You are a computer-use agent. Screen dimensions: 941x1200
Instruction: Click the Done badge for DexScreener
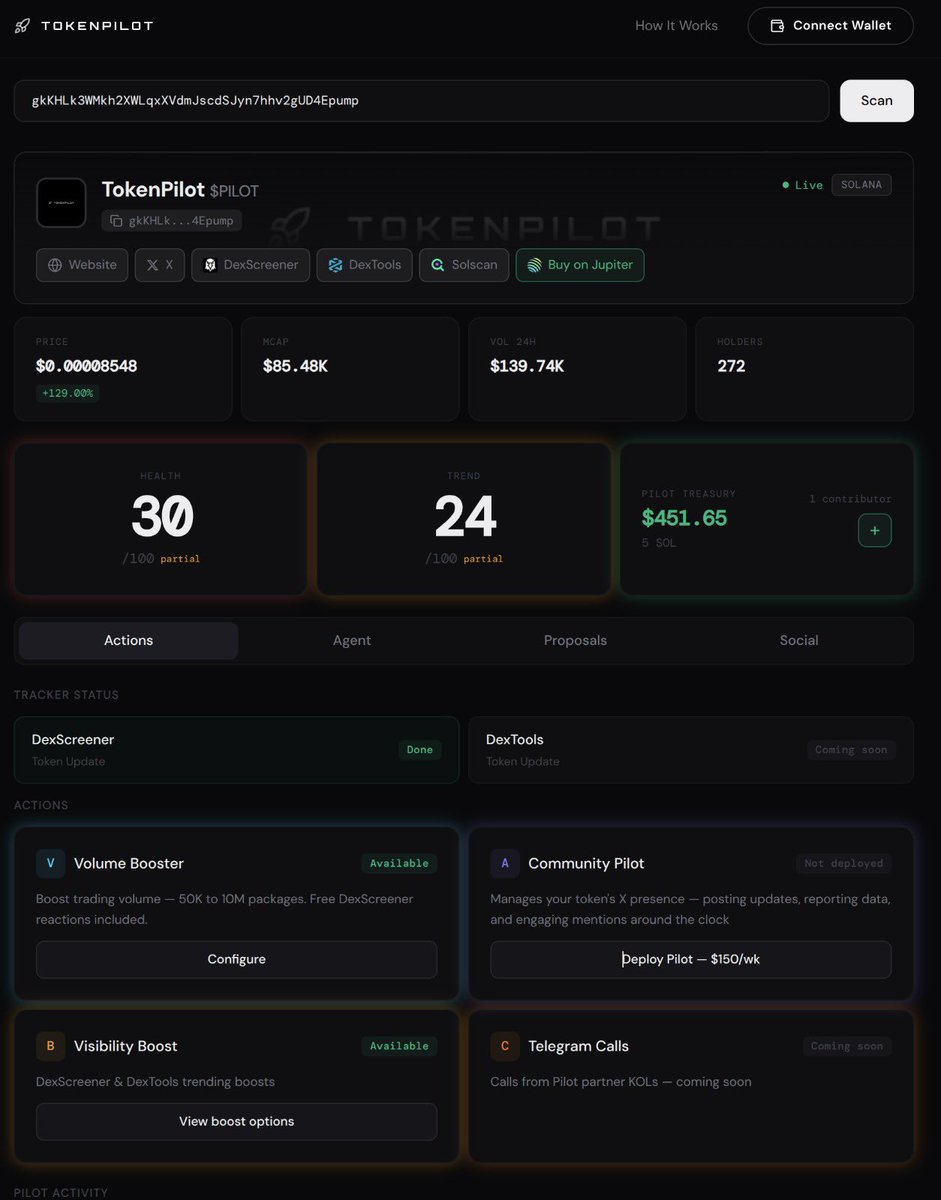(420, 750)
